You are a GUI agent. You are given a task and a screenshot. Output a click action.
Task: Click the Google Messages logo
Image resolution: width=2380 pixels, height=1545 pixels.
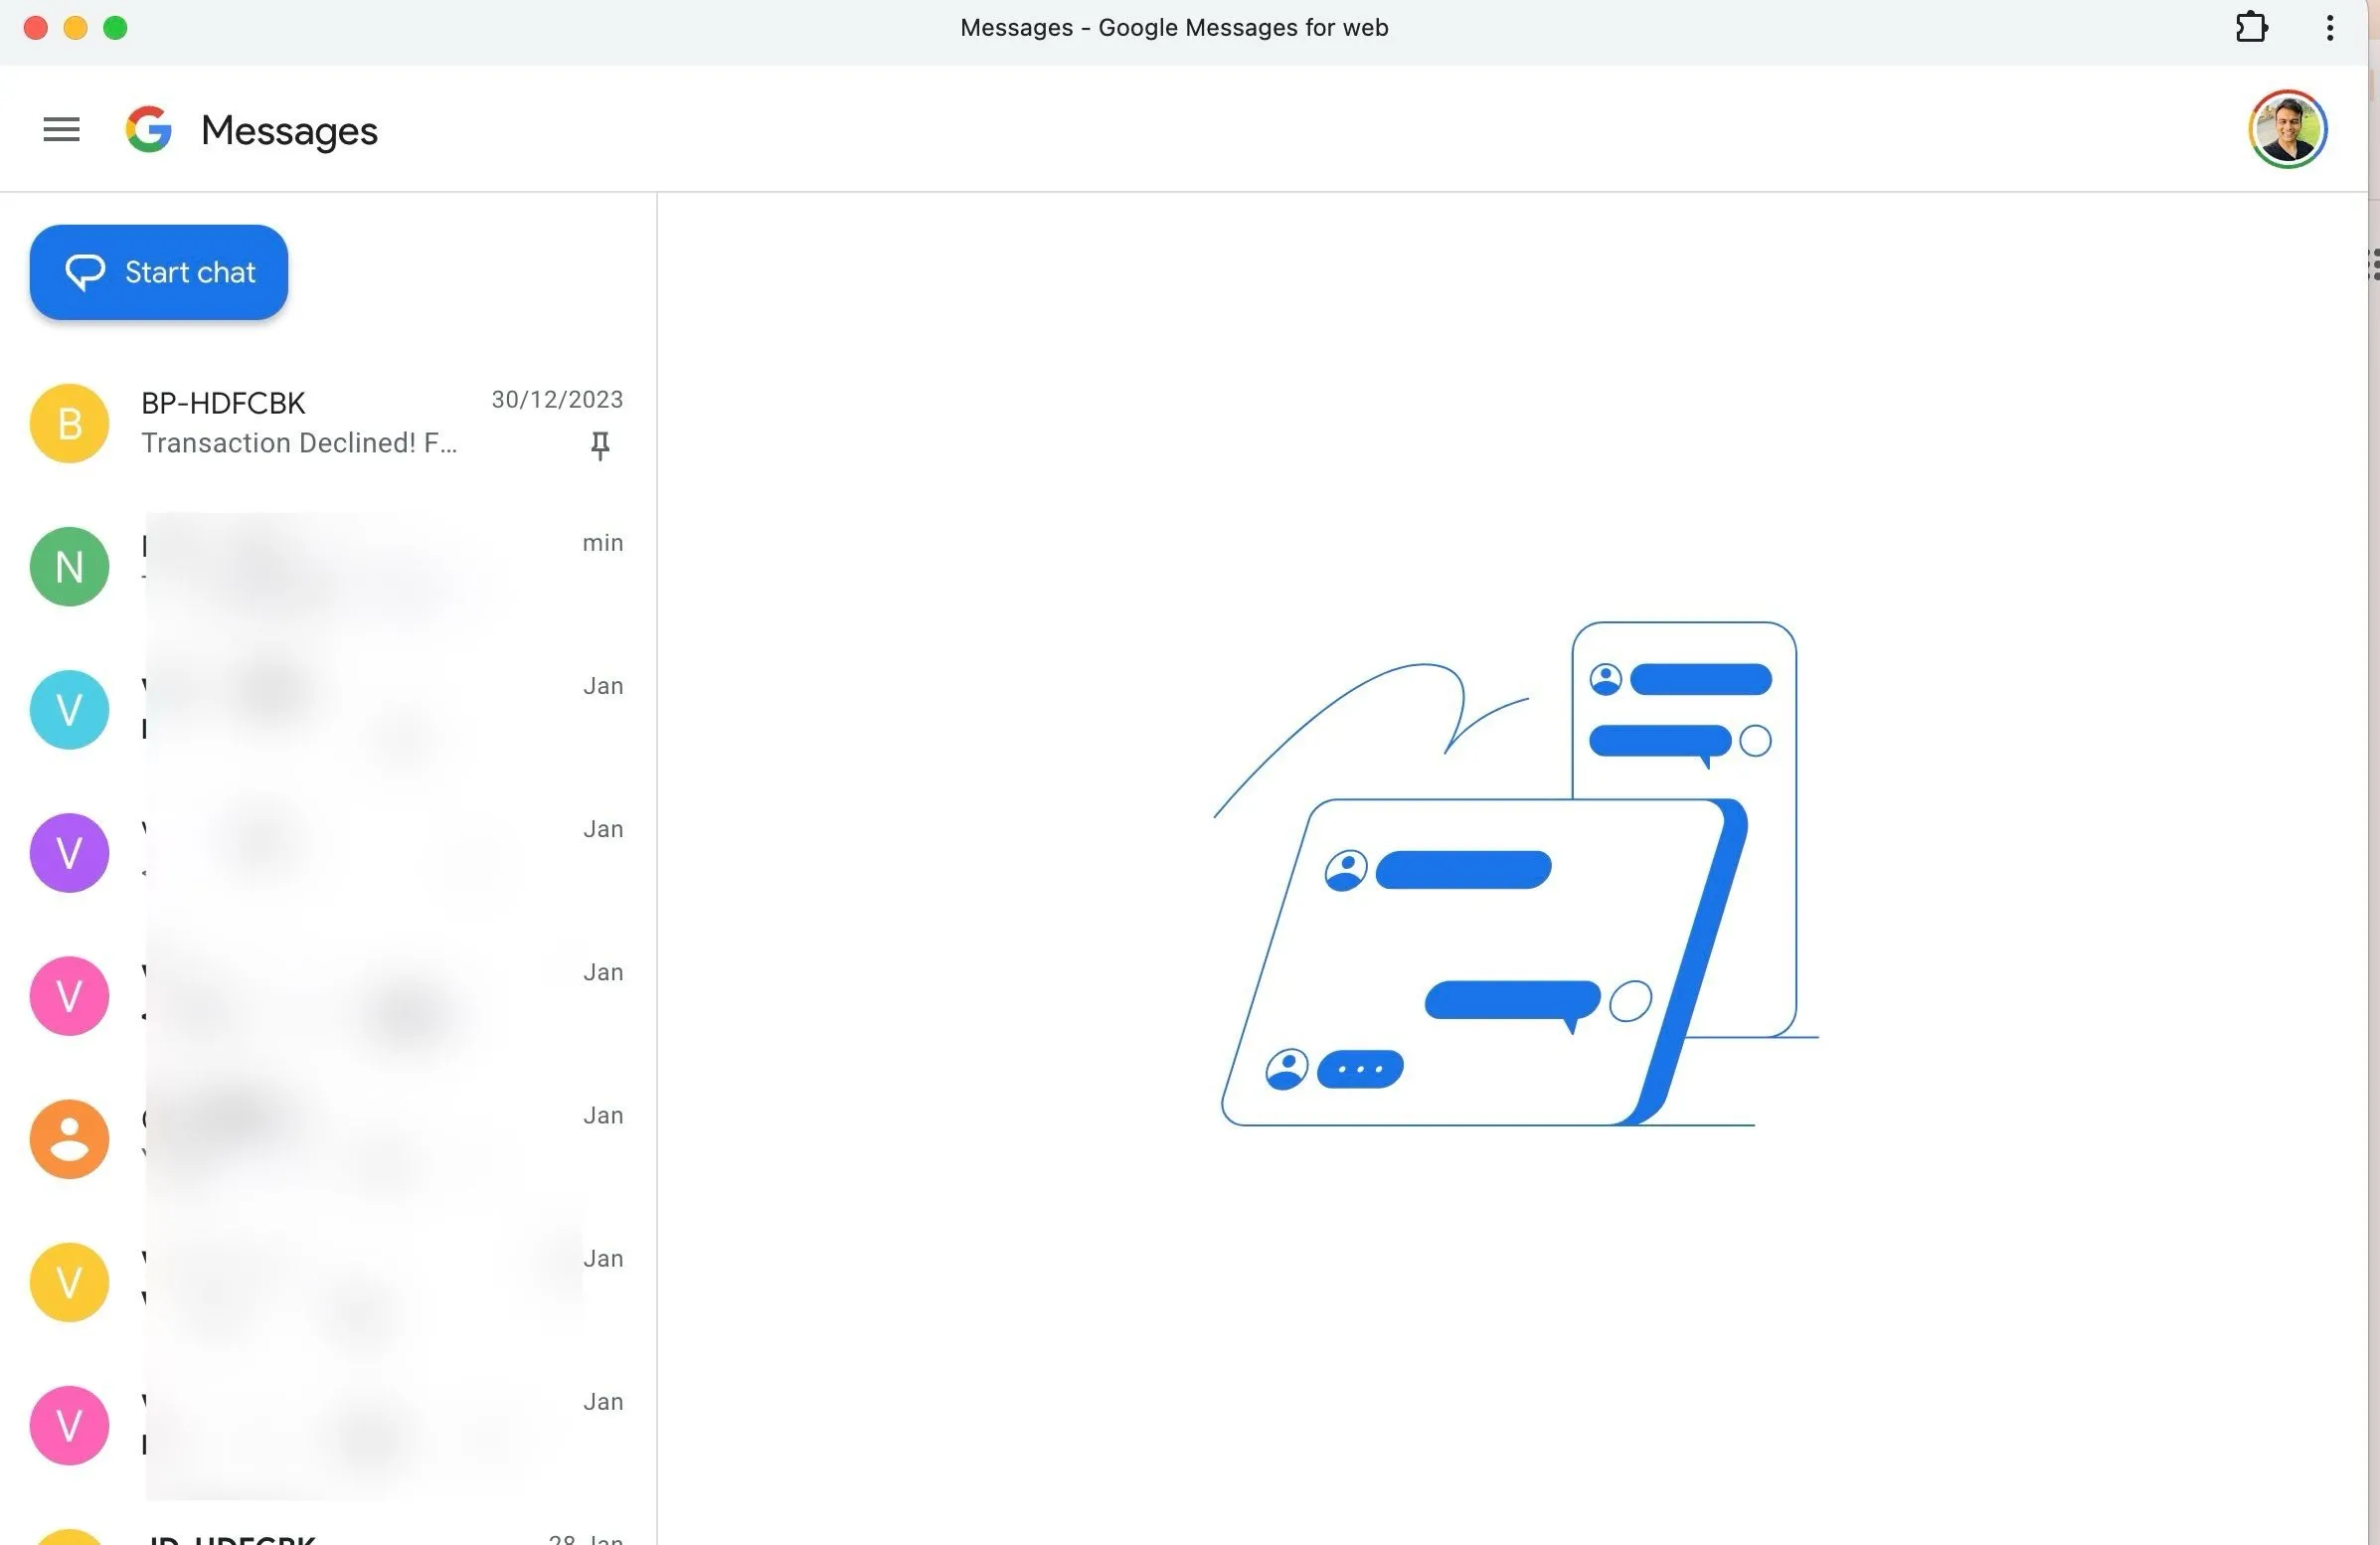coord(148,129)
